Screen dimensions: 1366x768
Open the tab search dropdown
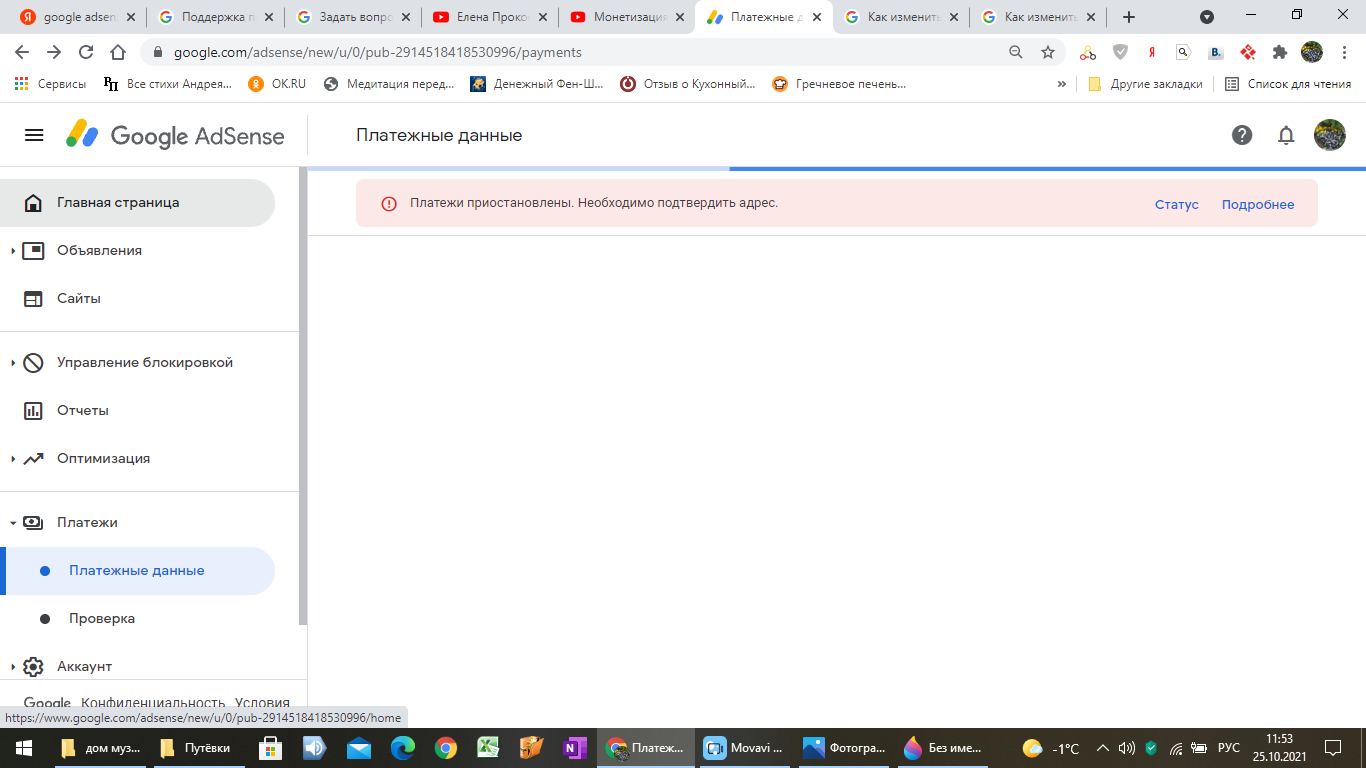(x=1207, y=17)
